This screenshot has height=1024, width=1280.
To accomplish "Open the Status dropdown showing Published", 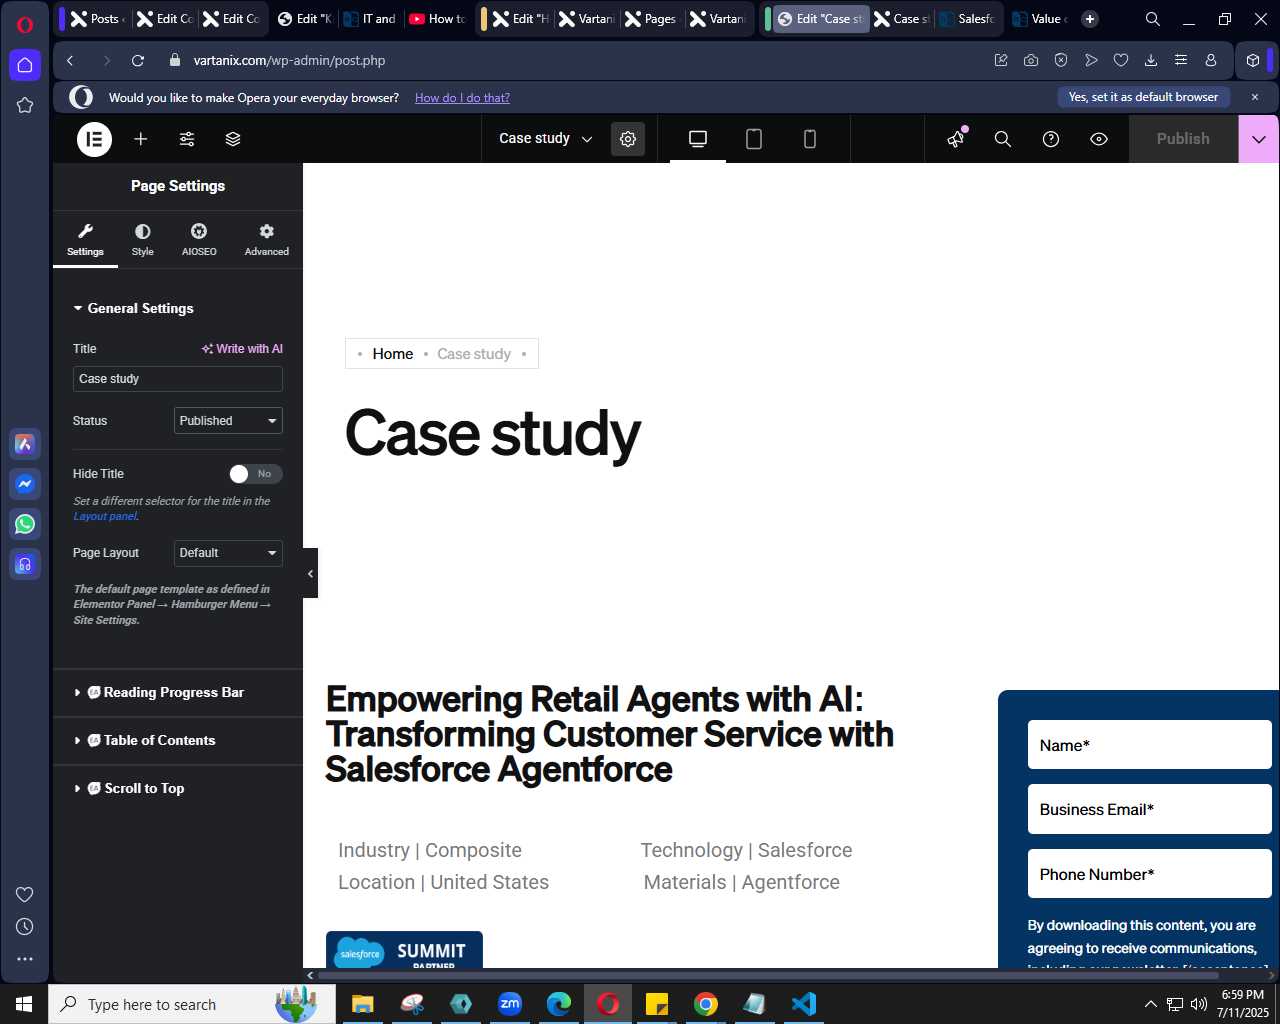I will point(228,421).
